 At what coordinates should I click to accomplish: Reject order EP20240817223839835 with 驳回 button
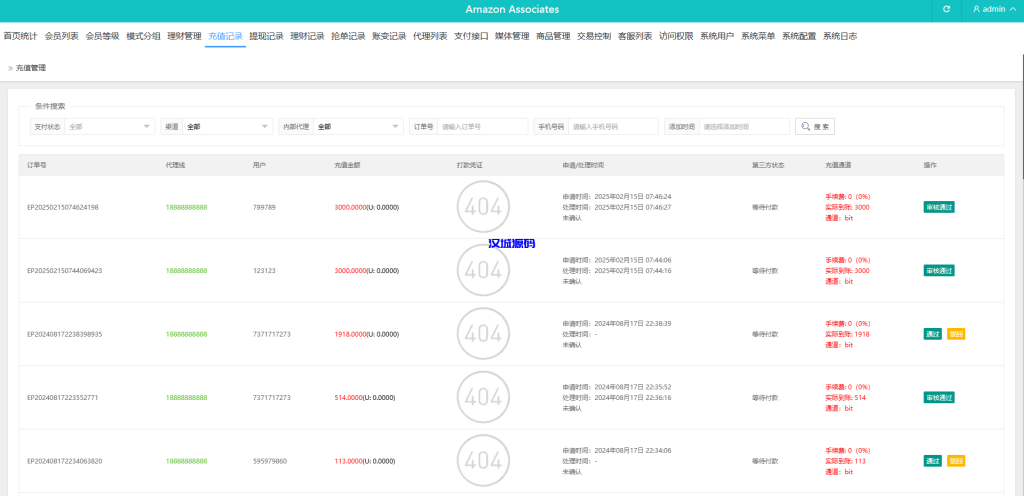click(956, 334)
